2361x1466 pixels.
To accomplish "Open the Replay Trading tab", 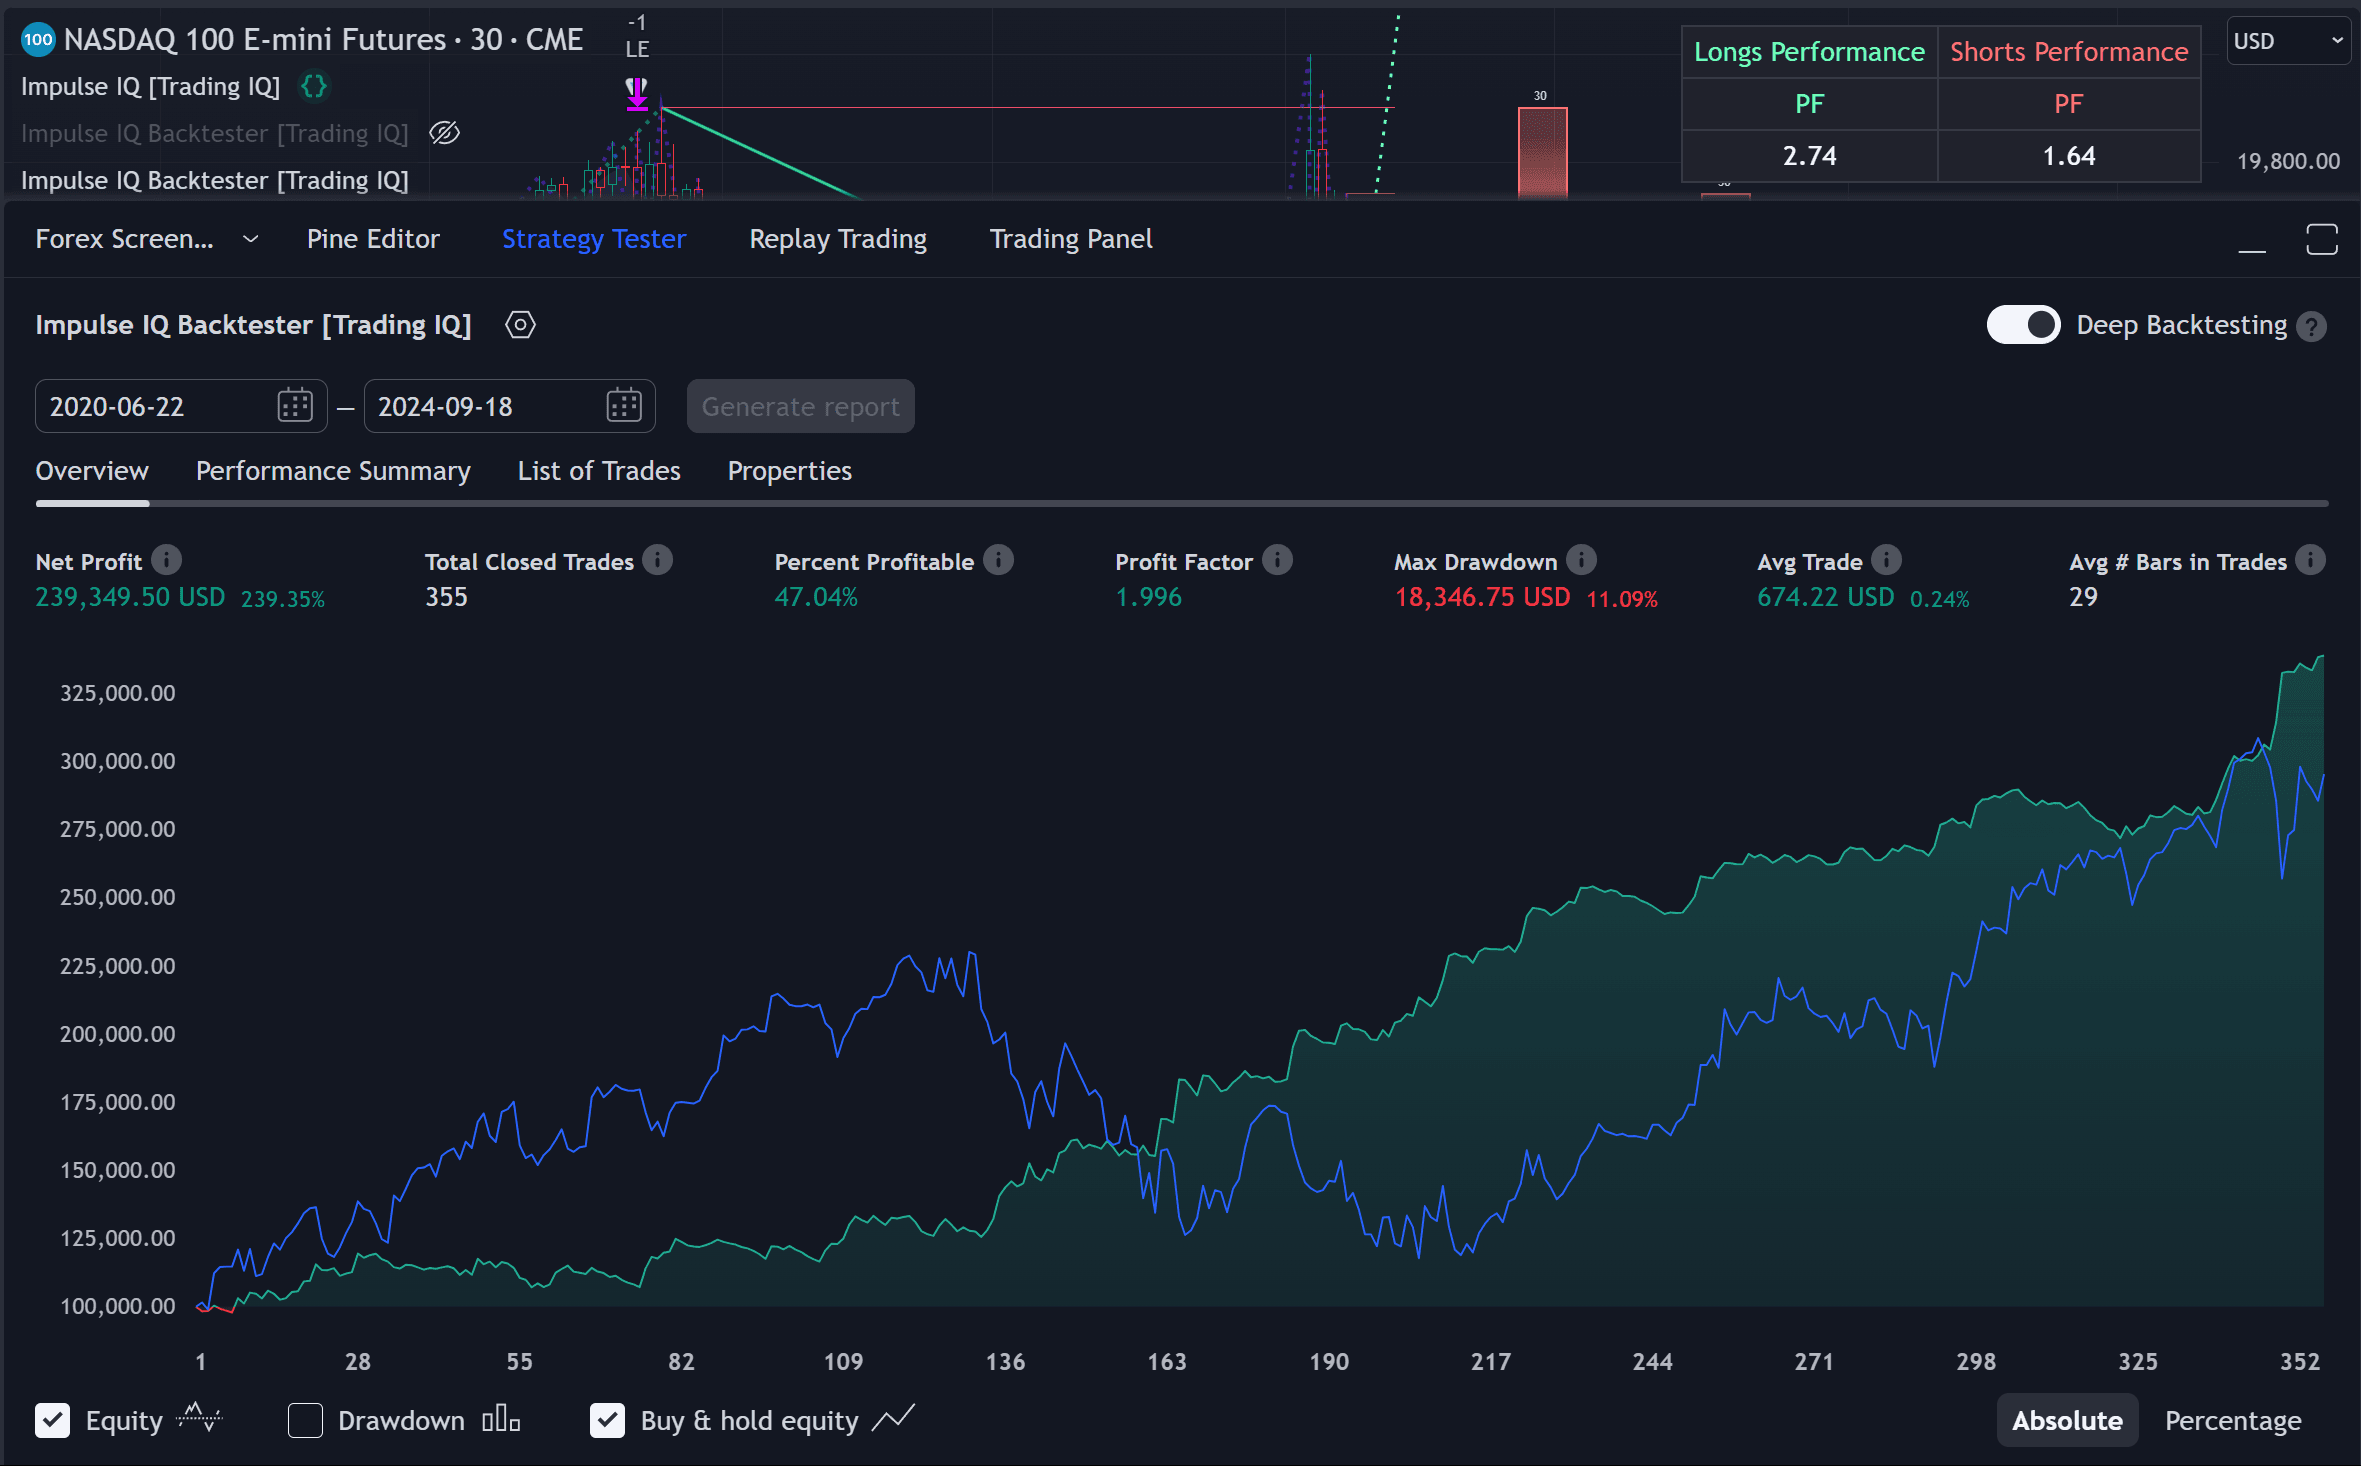I will point(838,239).
